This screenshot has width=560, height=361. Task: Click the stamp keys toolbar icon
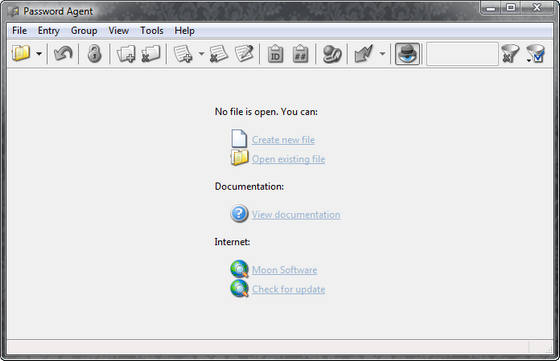click(x=332, y=54)
